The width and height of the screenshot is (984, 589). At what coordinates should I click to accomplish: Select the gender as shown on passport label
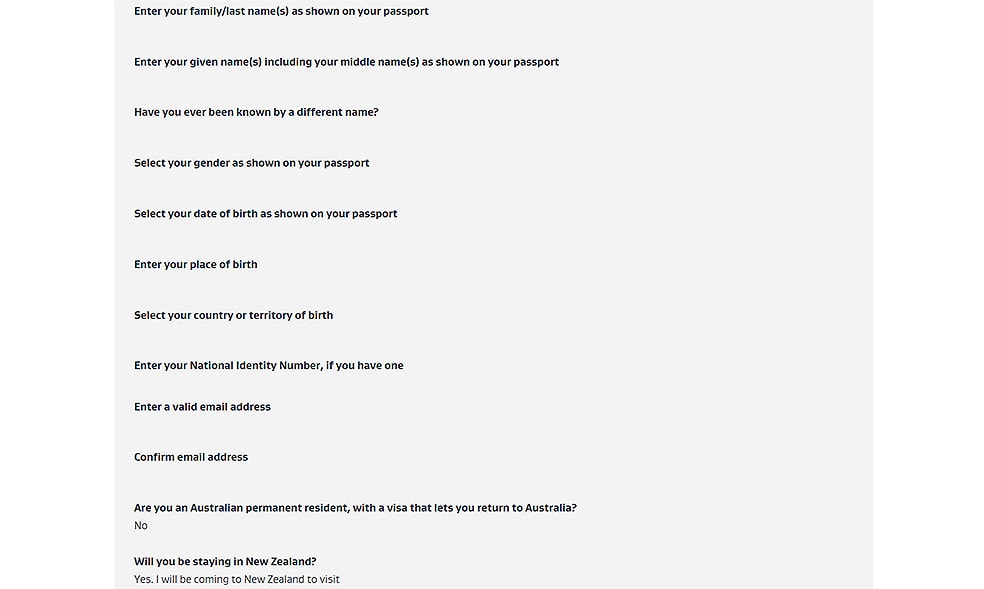click(252, 163)
